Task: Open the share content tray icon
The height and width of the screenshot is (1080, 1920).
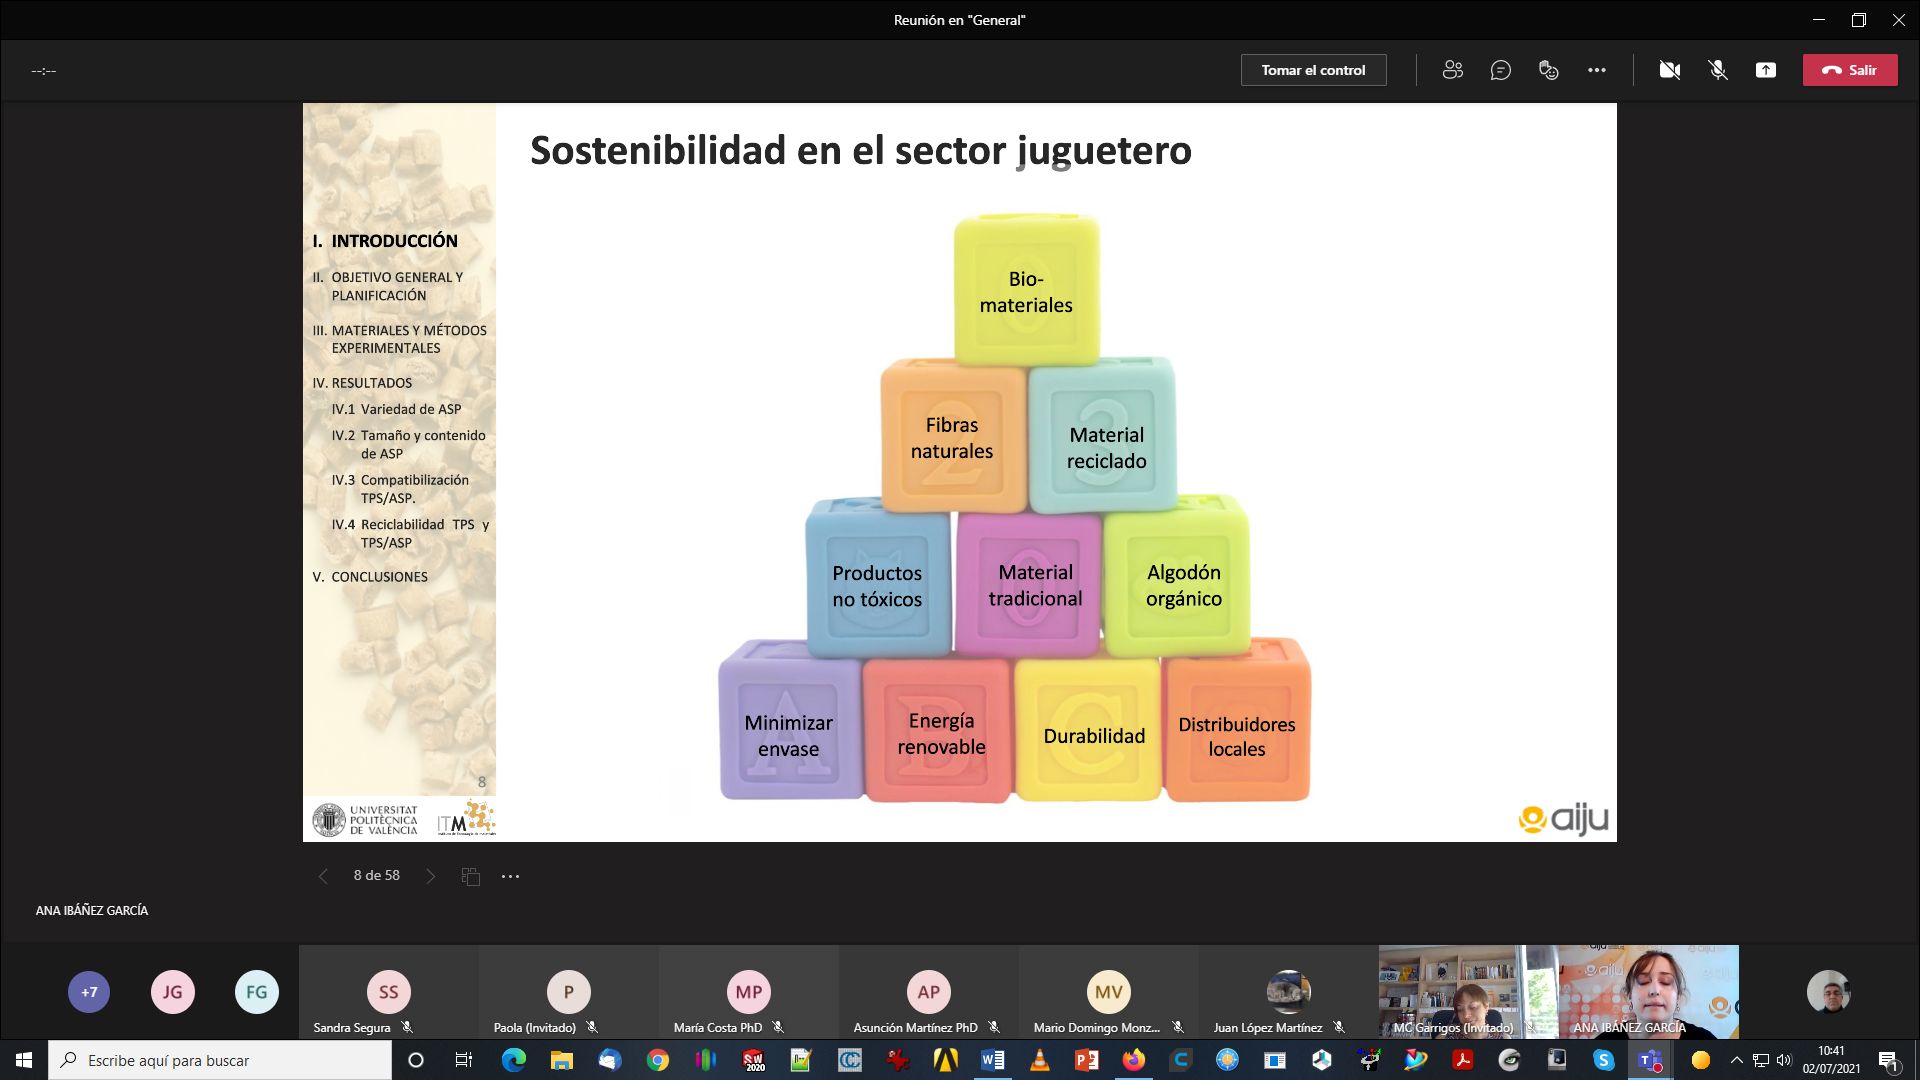Action: 1765,70
